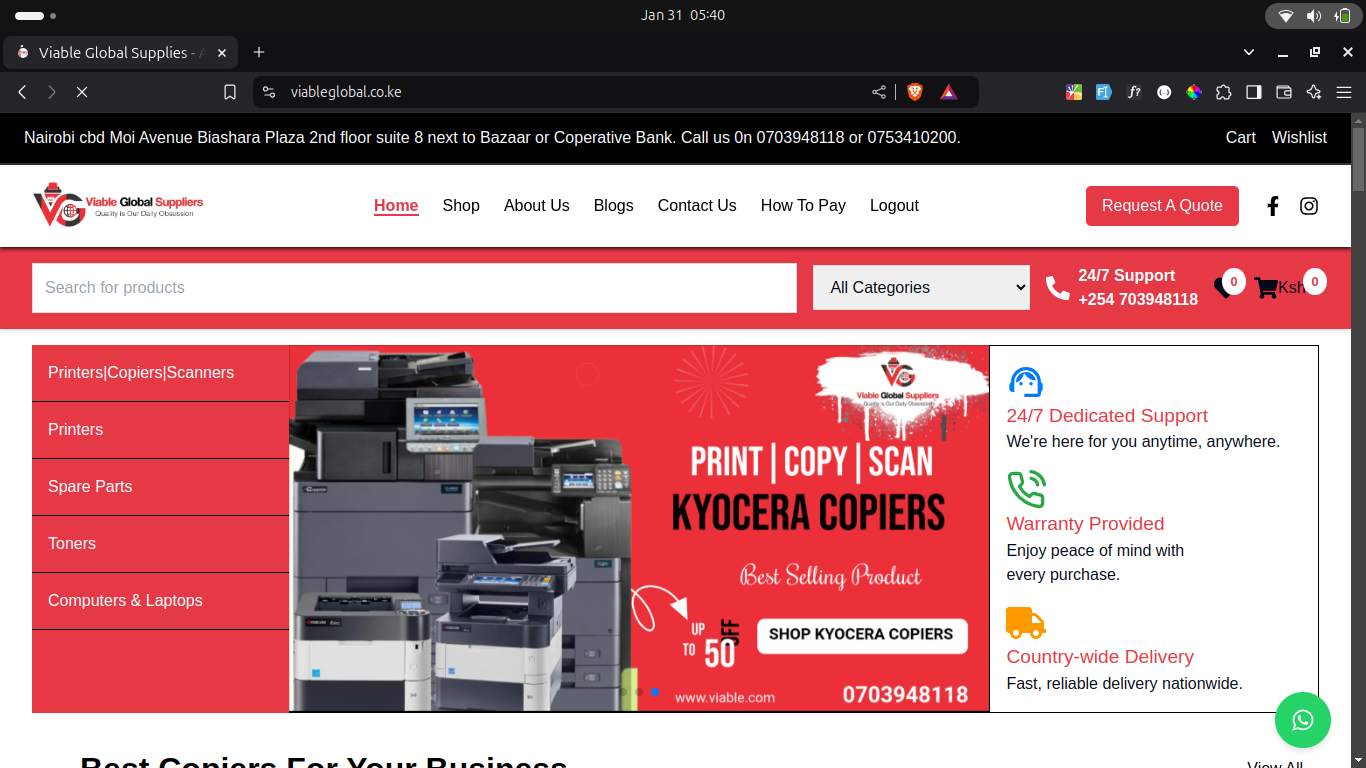This screenshot has width=1366, height=768.
Task: Open the shopping cart icon
Action: pos(1266,288)
